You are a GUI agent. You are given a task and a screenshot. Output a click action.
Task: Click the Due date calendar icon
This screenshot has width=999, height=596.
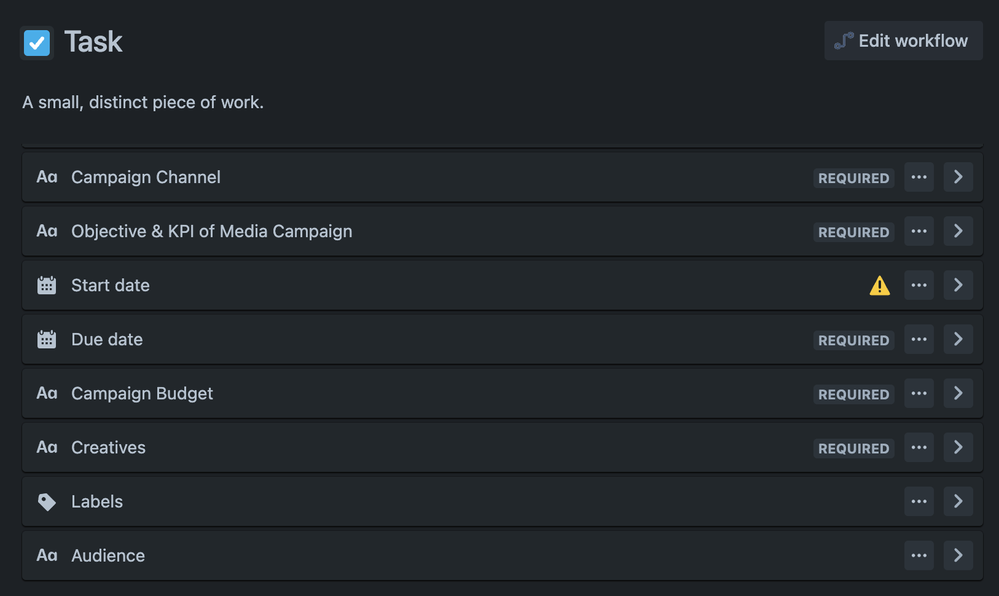pyautogui.click(x=47, y=339)
